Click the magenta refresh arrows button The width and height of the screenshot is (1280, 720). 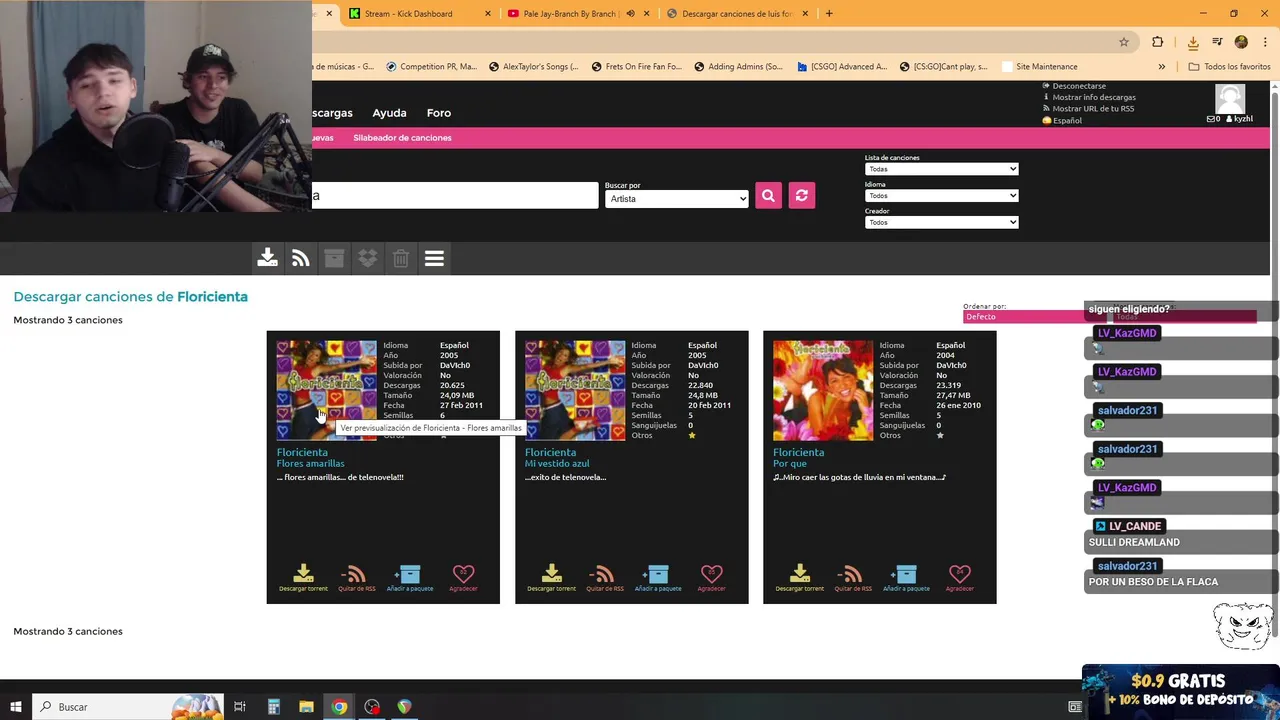point(801,196)
